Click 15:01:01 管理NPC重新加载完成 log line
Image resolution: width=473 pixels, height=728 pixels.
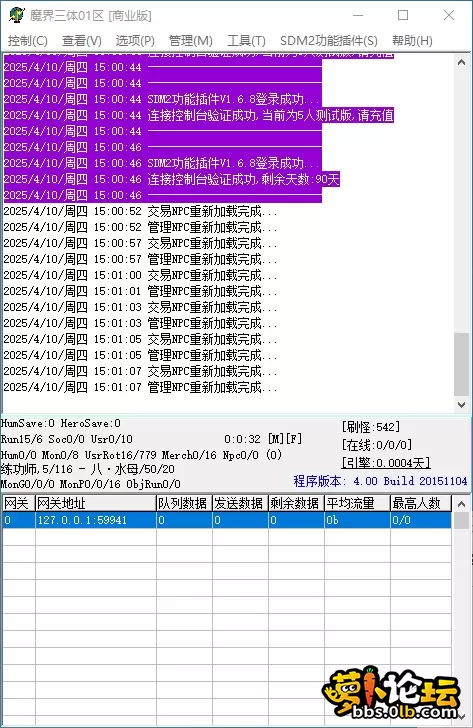point(140,291)
